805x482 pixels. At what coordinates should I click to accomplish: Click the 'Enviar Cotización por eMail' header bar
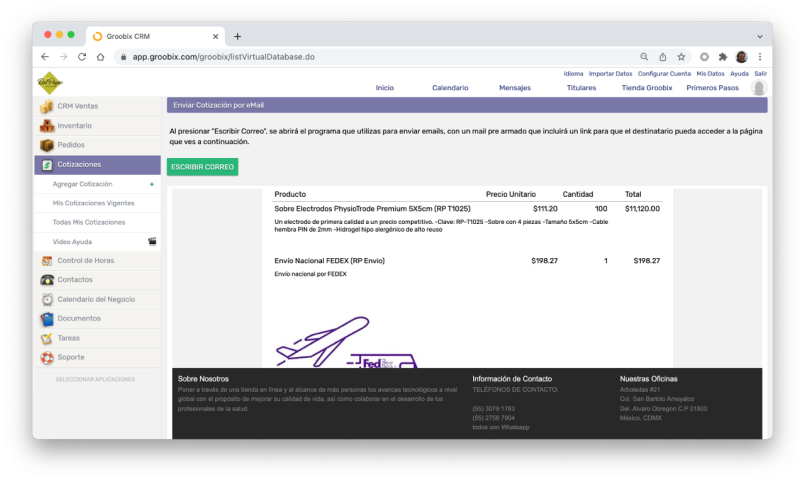click(x=467, y=105)
